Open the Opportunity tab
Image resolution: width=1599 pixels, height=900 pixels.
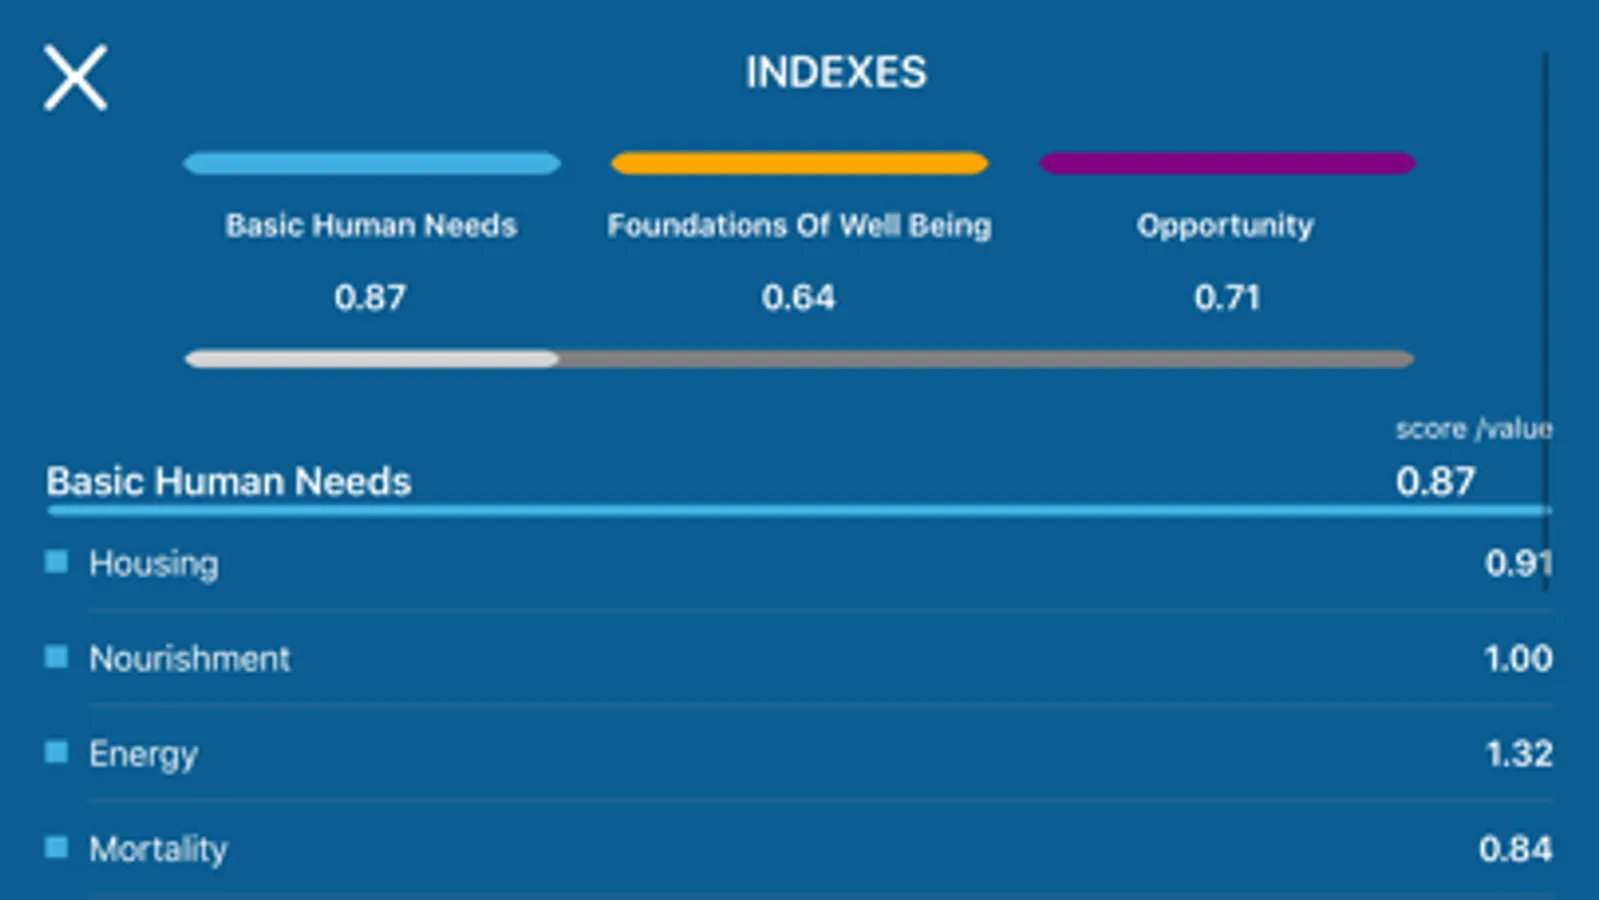coord(1226,225)
